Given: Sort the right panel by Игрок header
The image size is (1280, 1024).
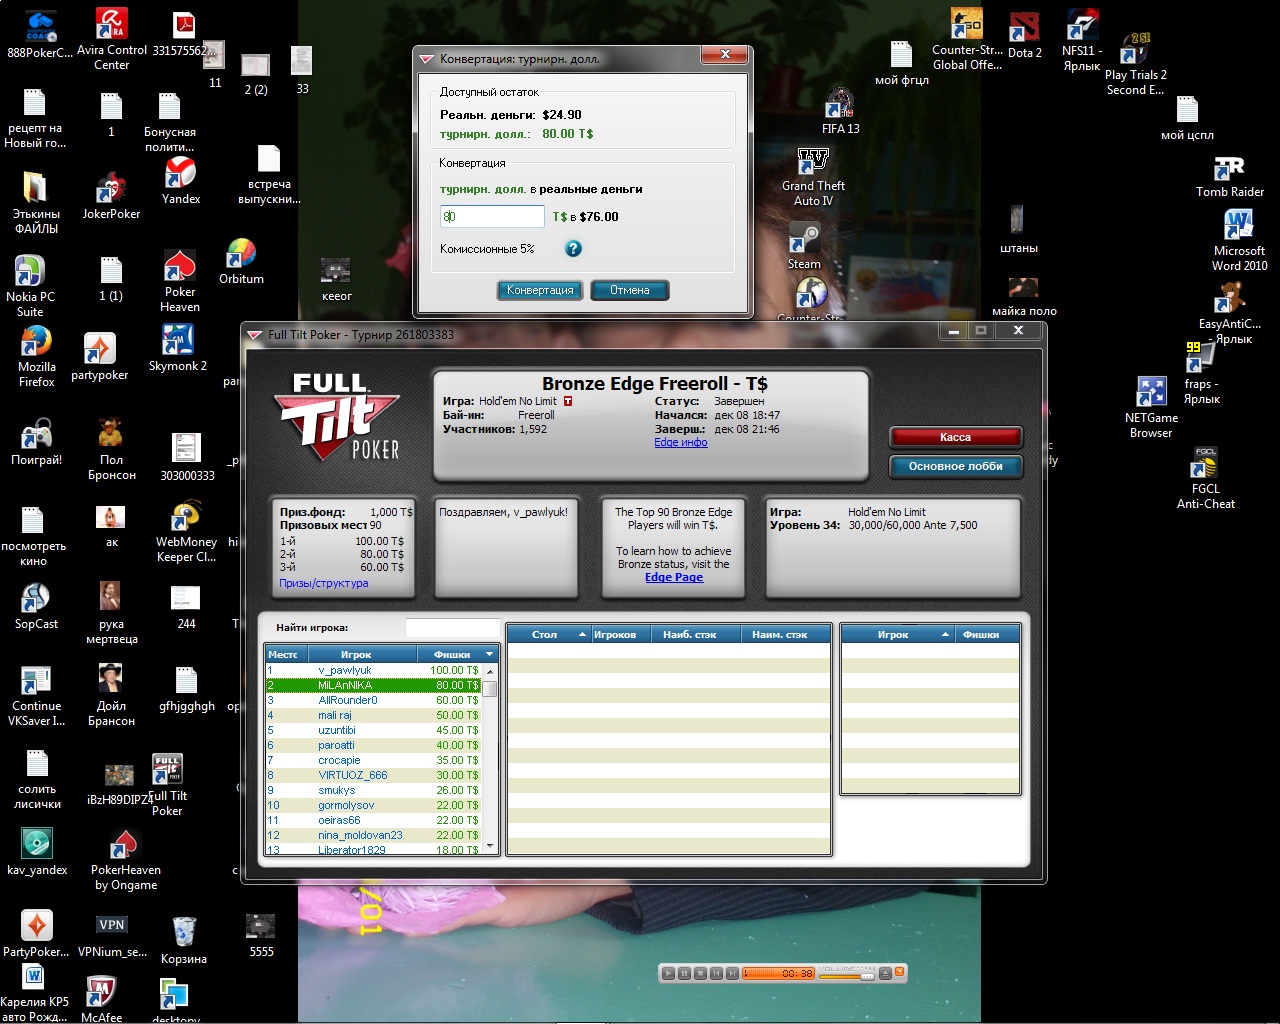Looking at the screenshot, I should (897, 634).
